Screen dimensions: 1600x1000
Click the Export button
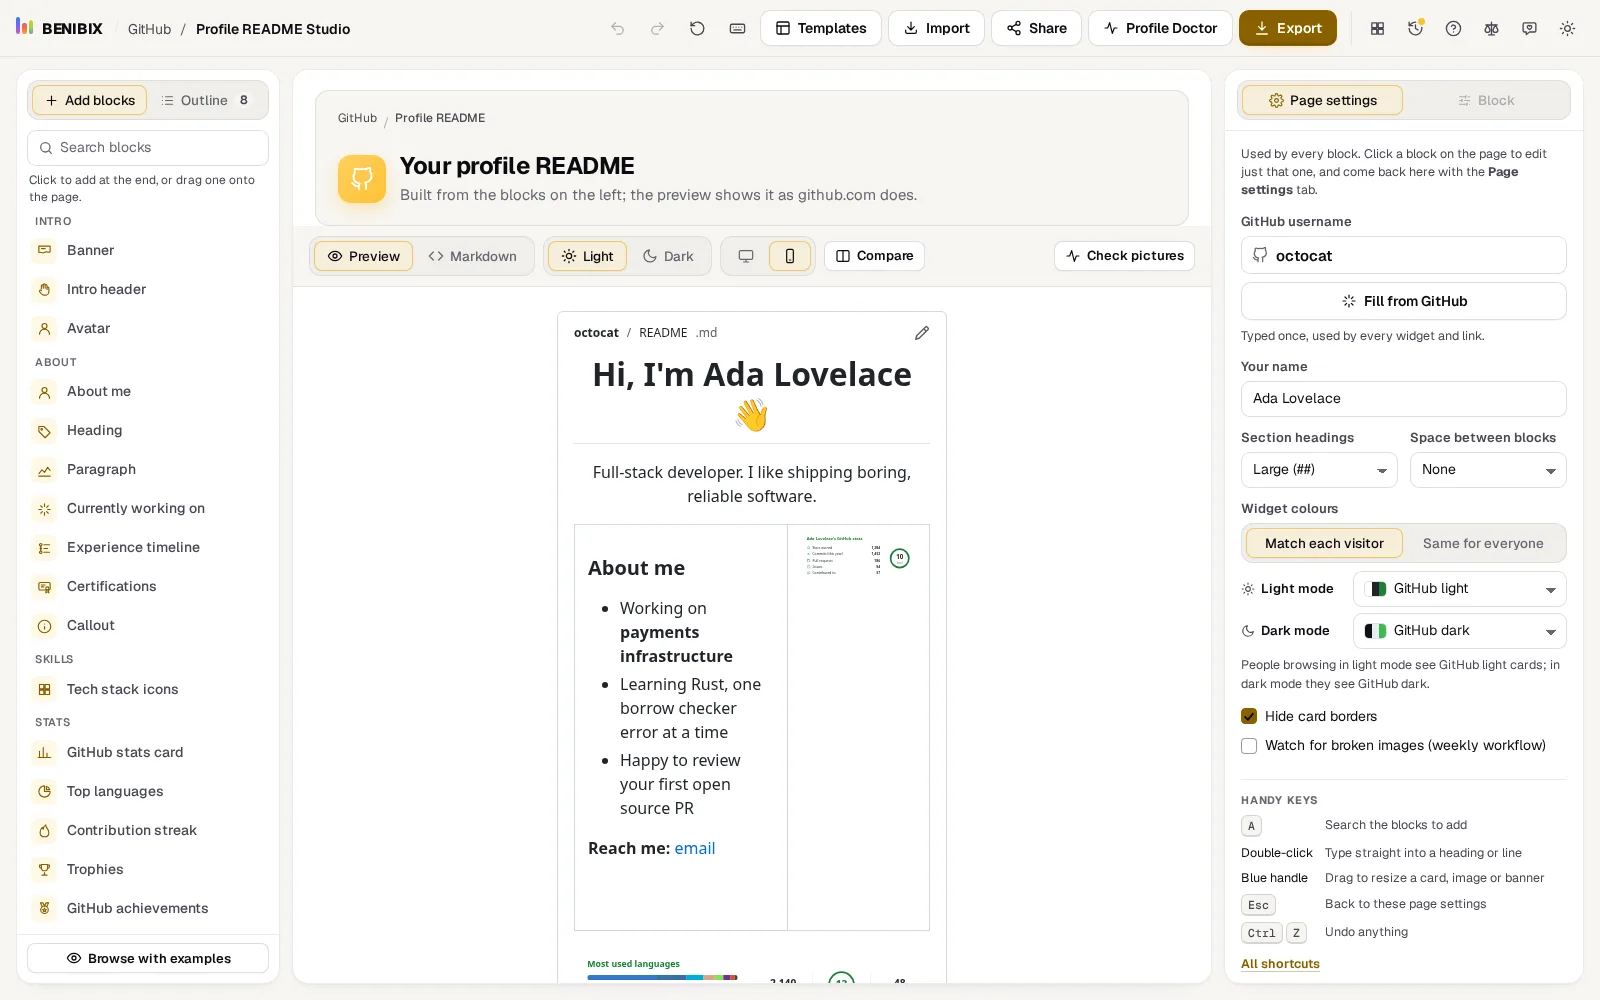1288,28
